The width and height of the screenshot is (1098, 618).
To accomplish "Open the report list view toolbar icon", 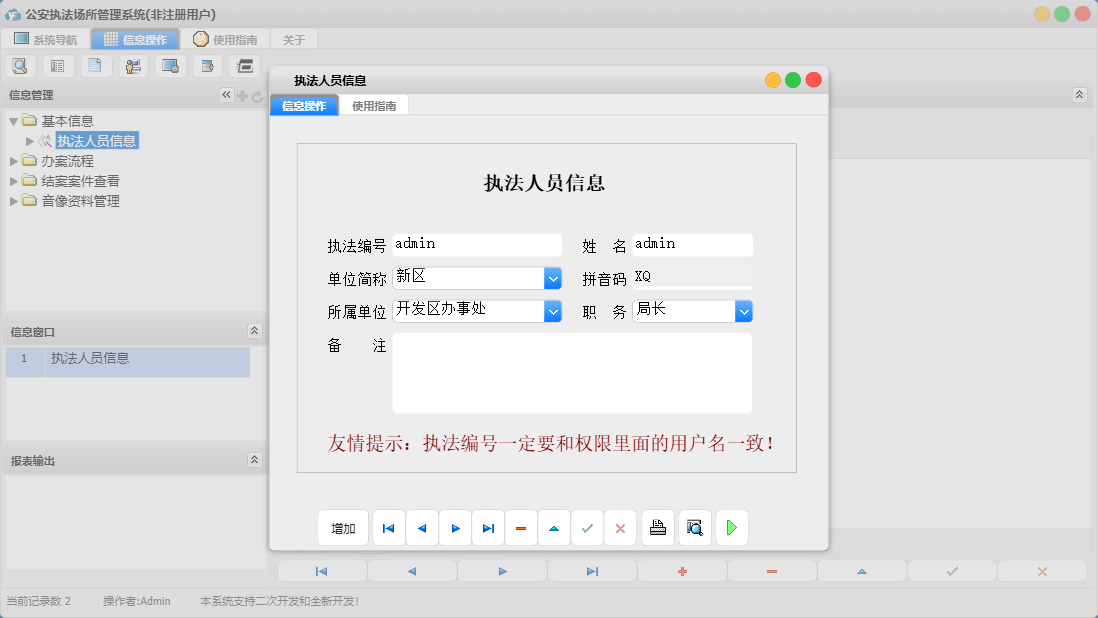I will 57,65.
